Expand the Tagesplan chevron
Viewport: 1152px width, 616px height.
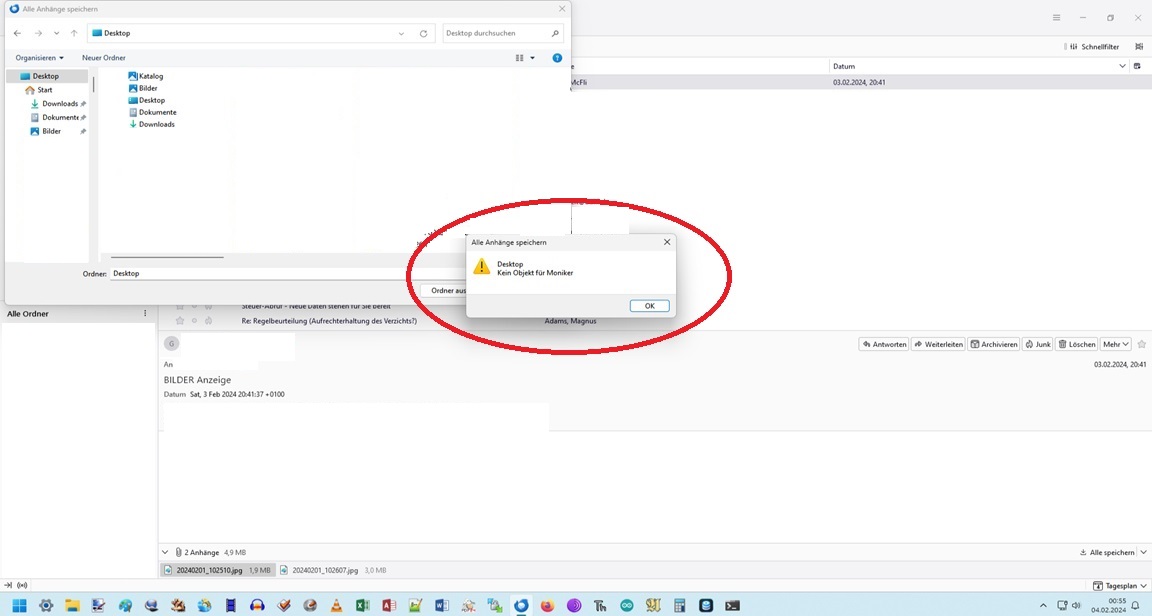(x=1143, y=586)
